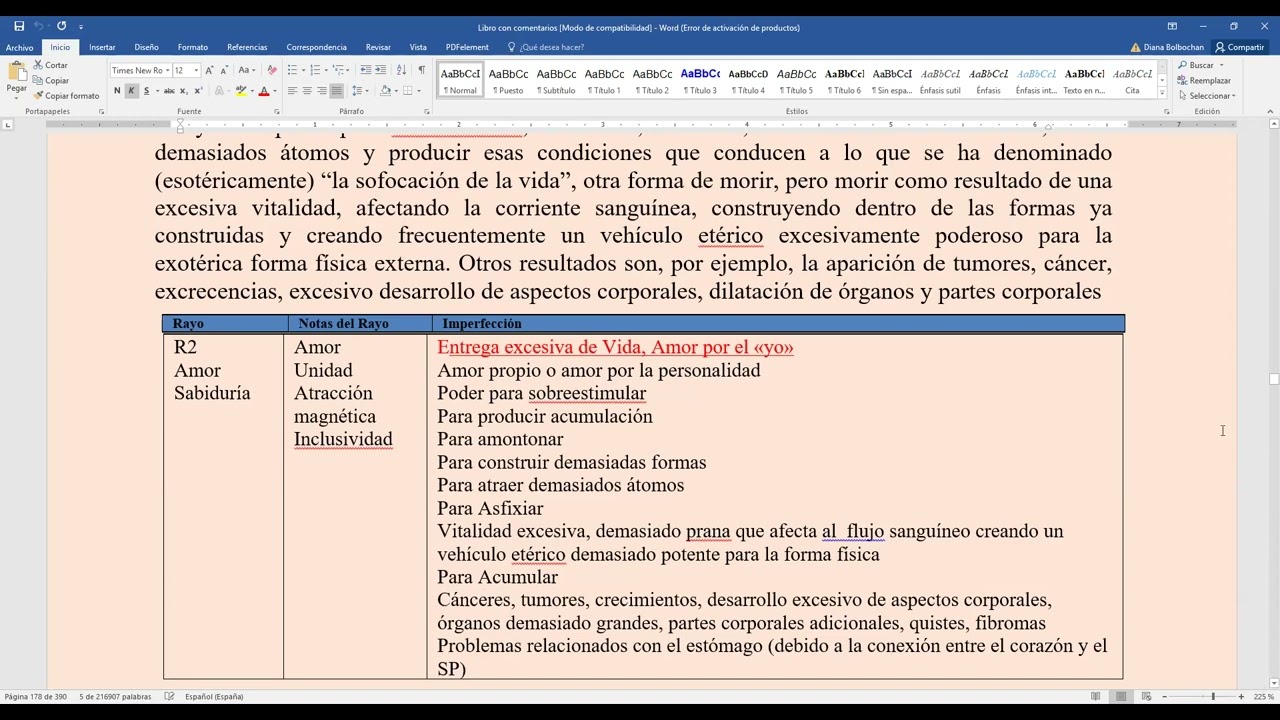Toggle show paragraph marks (pilcrow)
This screenshot has width=1280, height=720.
[421, 70]
